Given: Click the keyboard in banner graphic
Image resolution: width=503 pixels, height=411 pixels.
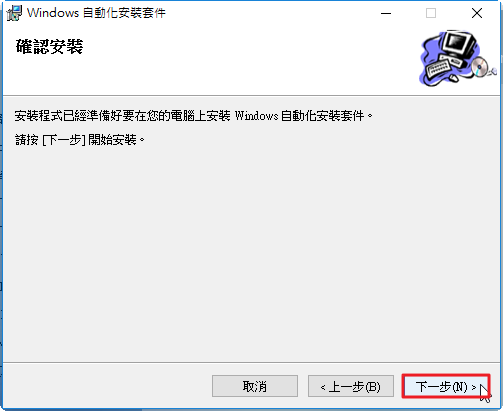Looking at the screenshot, I should 439,67.
